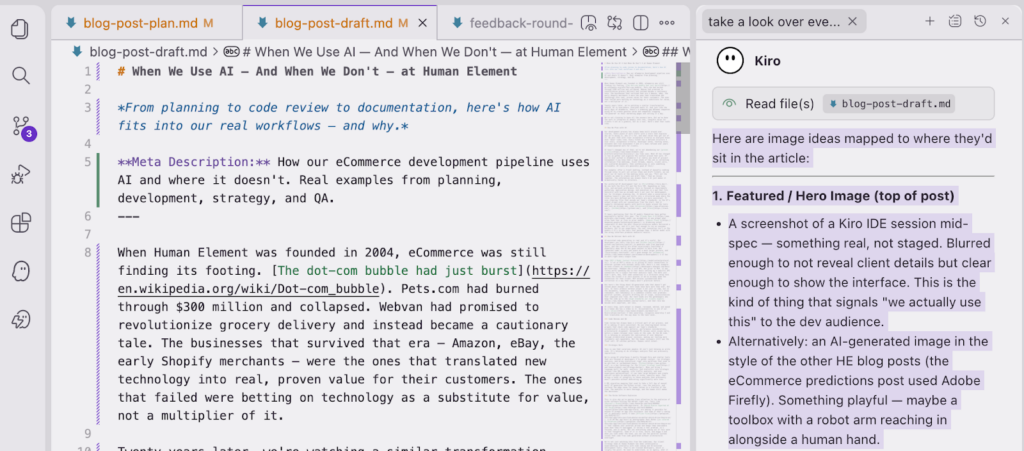This screenshot has height=451, width=1024.
Task: Click link text 'The dot-com bubble had just burst'
Action: click(x=399, y=270)
